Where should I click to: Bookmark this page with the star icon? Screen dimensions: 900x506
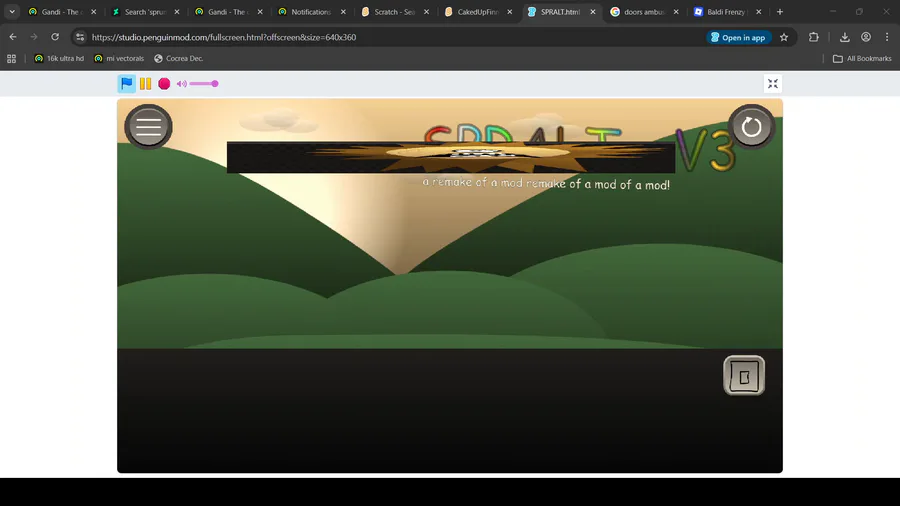point(784,37)
